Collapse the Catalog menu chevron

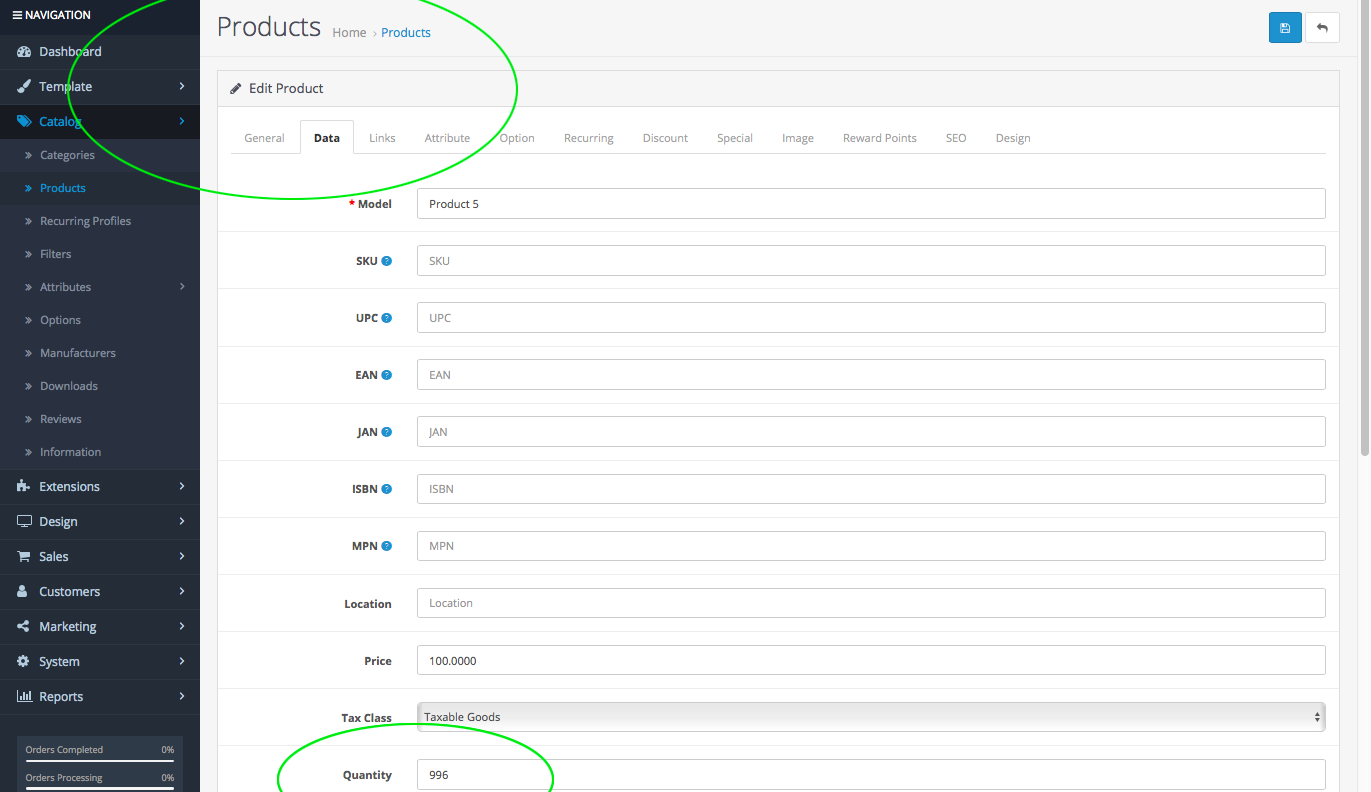182,121
